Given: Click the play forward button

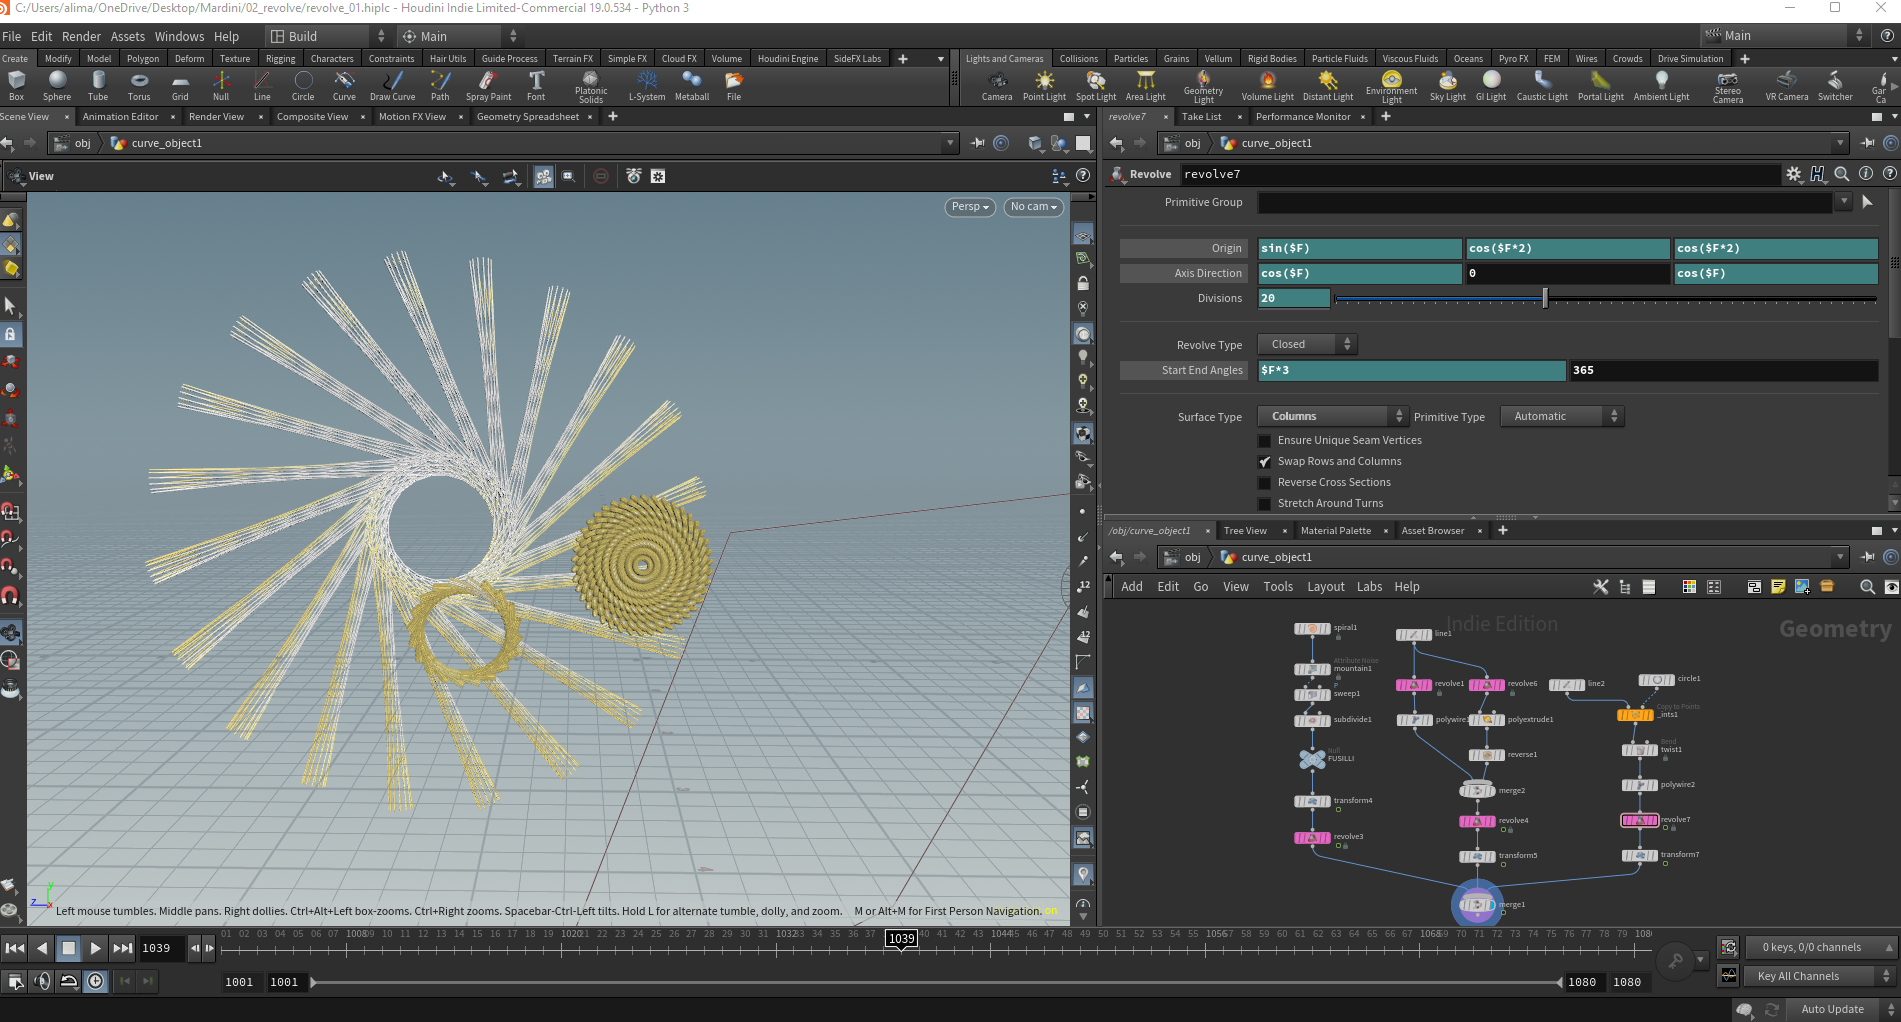Looking at the screenshot, I should pos(95,948).
